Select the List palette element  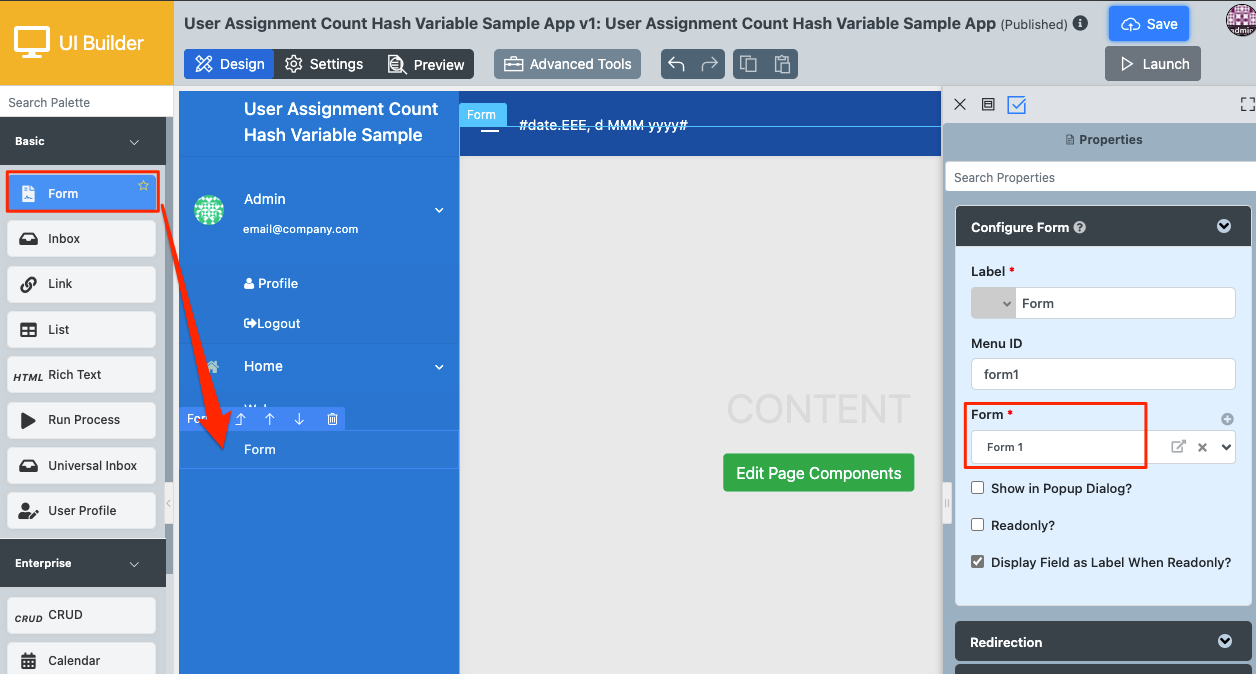81,329
